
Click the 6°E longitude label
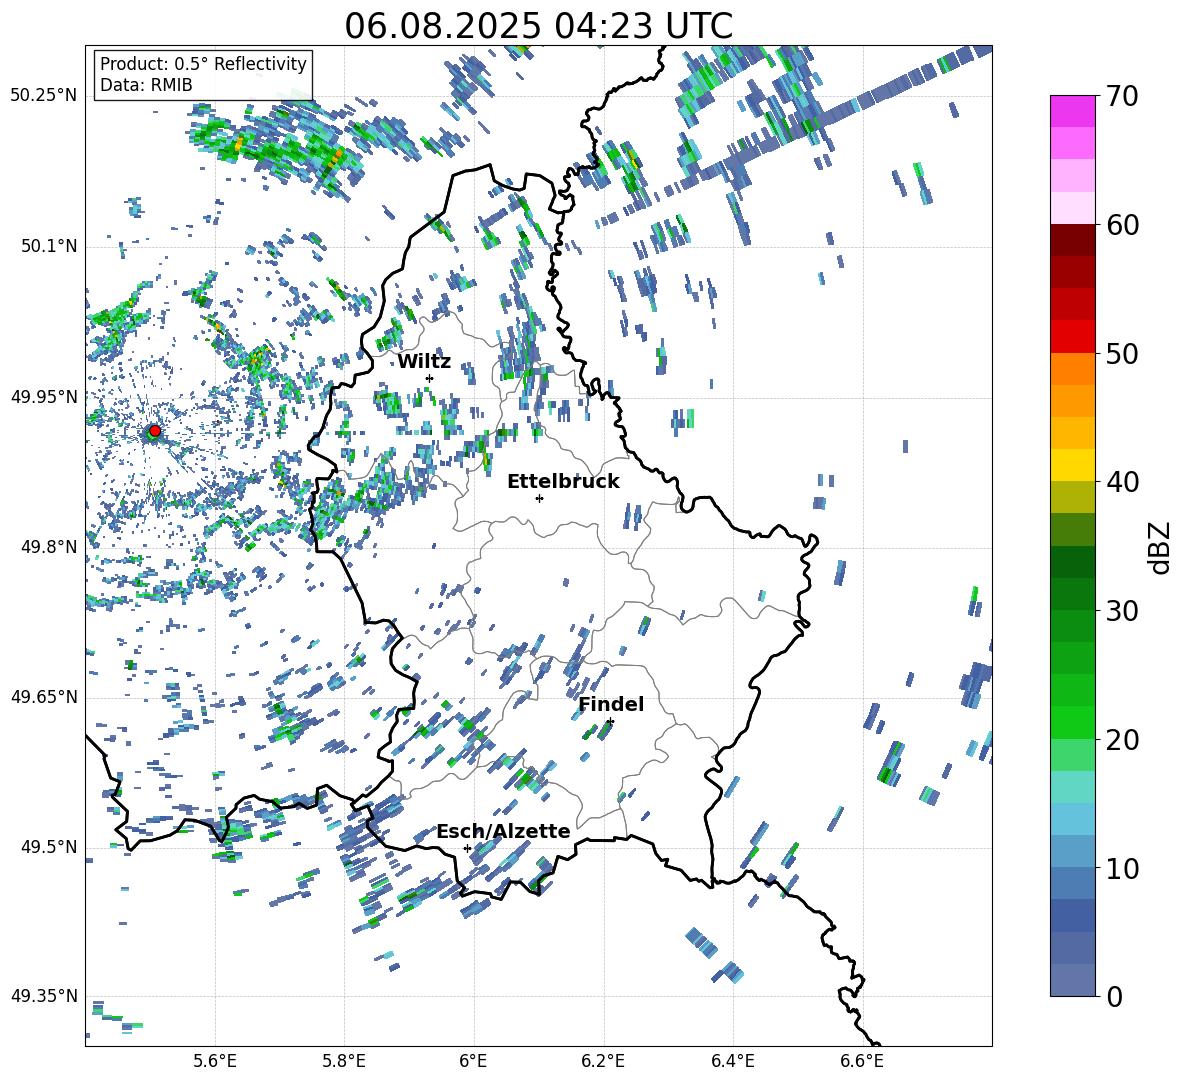click(x=473, y=1061)
